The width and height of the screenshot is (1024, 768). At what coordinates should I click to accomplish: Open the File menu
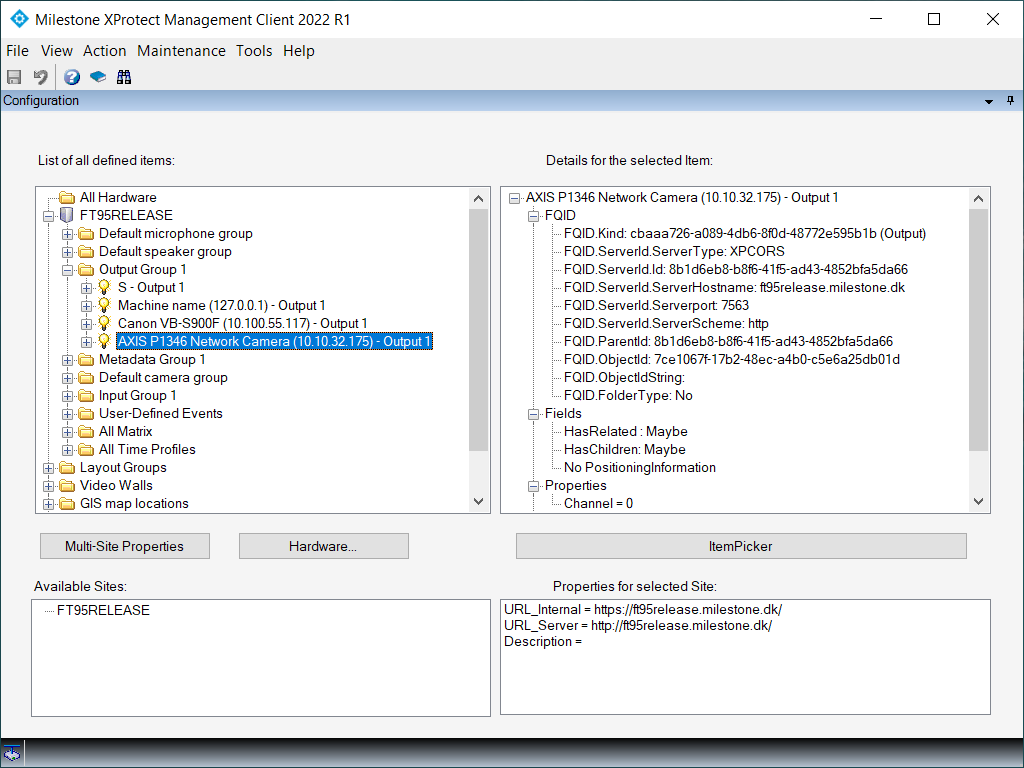coord(18,50)
